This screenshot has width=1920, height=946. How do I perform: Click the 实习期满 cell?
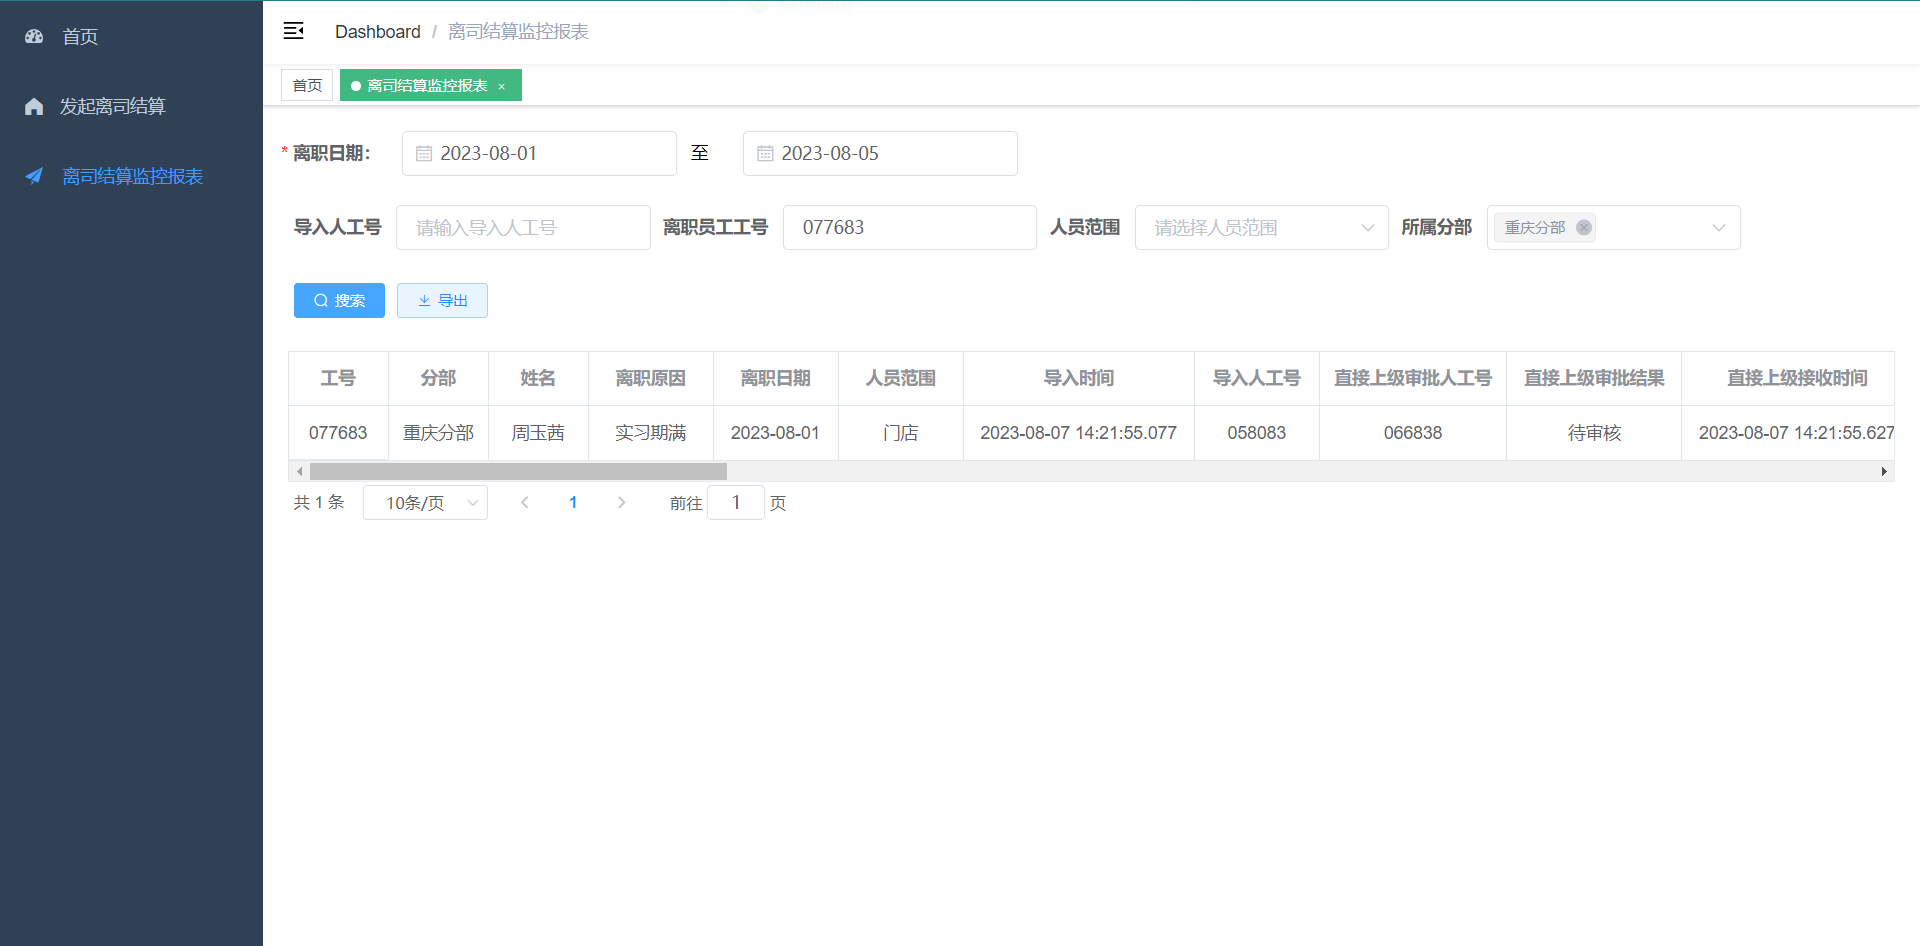[651, 433]
